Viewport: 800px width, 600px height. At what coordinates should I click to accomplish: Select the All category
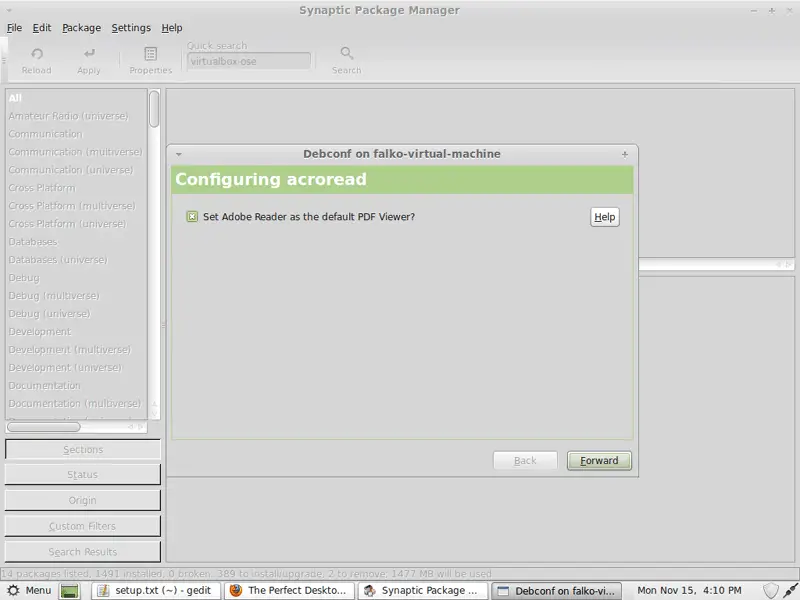77,98
